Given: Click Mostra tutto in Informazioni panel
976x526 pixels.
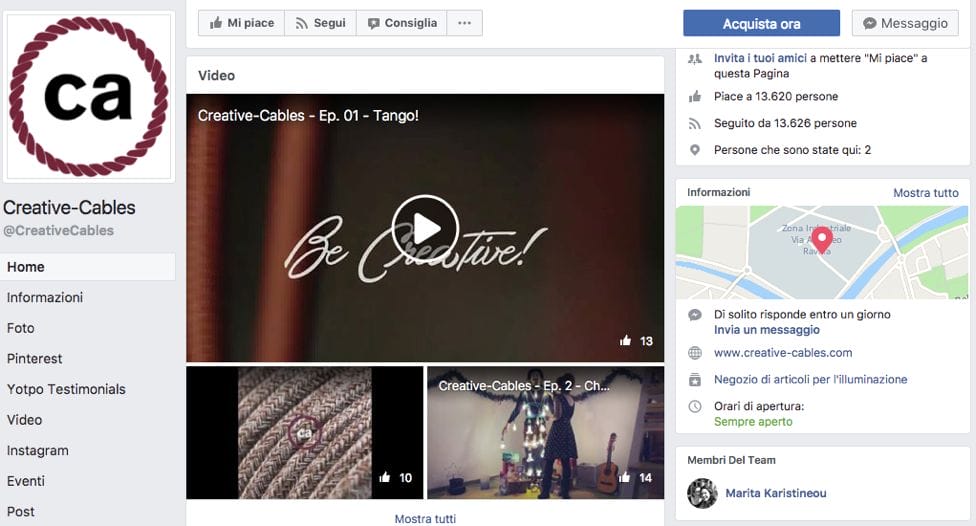Looking at the screenshot, I should [925, 193].
